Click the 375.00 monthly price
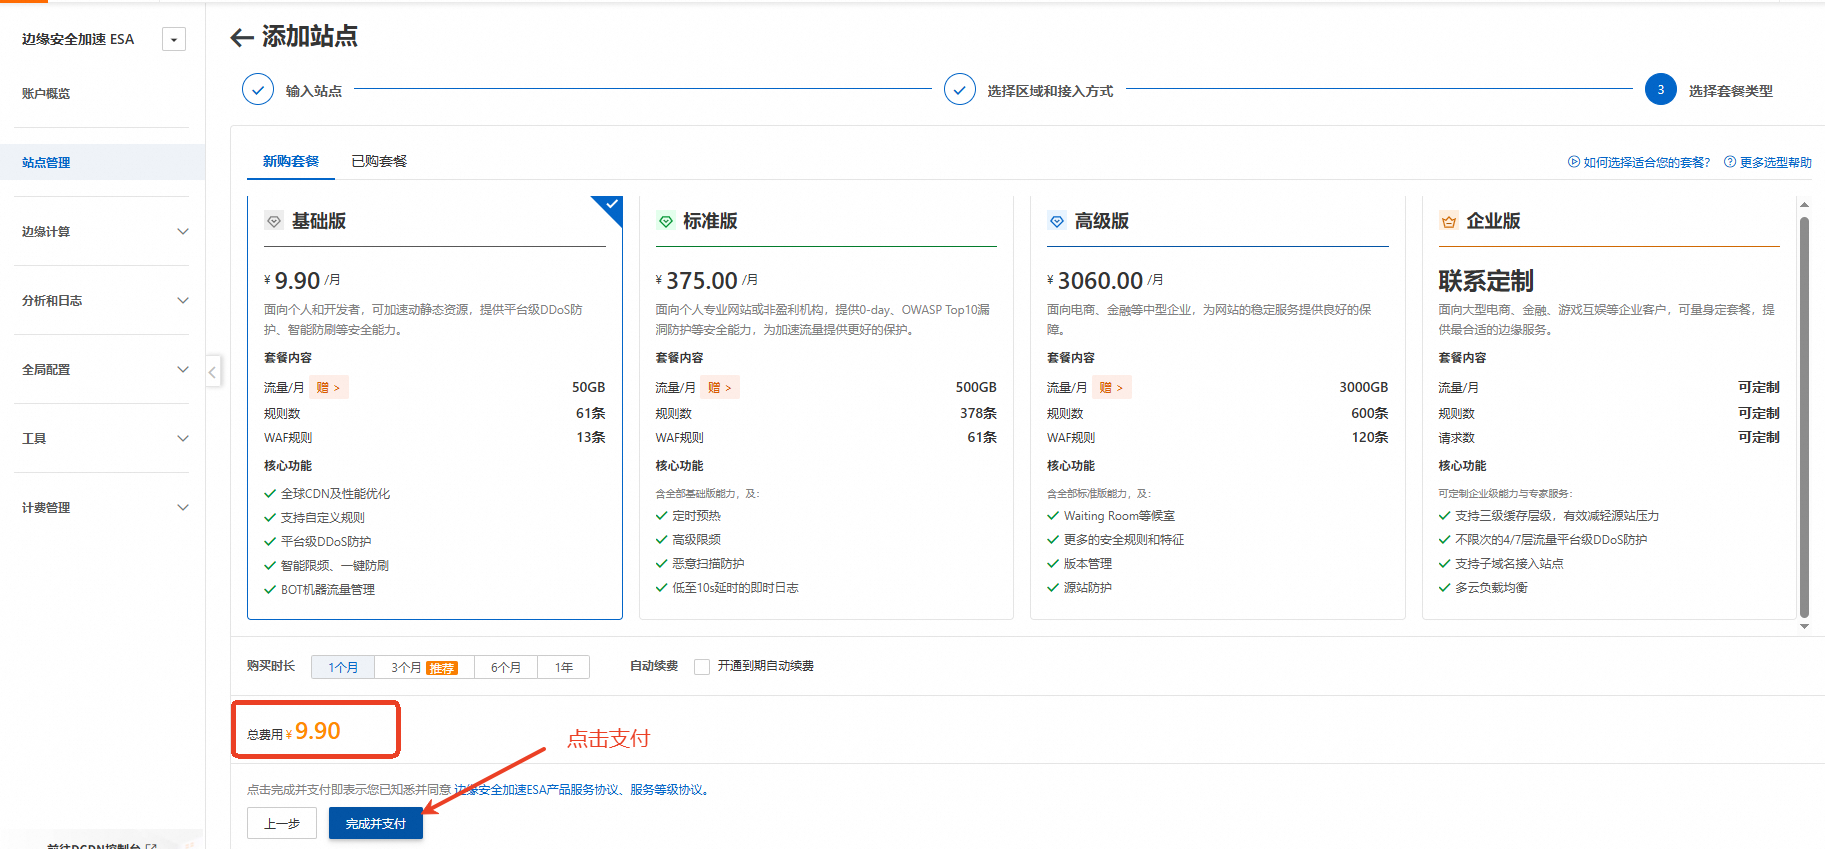The height and width of the screenshot is (849, 1825). click(702, 281)
